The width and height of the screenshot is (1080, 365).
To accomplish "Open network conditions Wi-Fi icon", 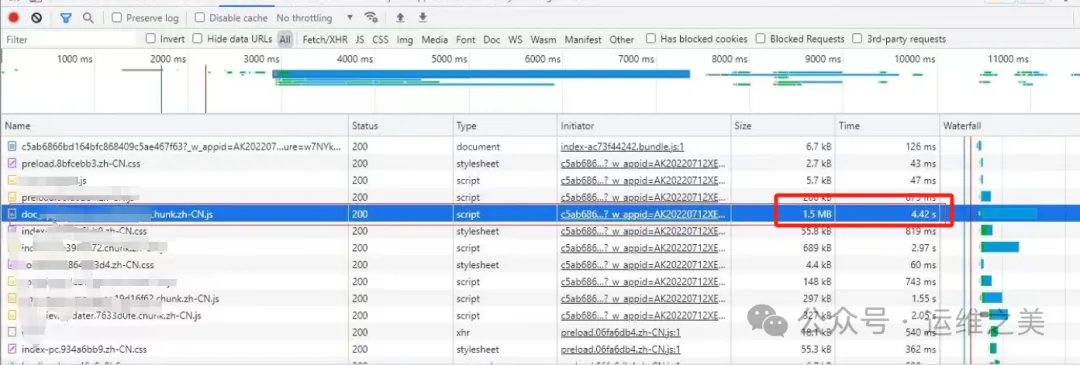I will (371, 18).
